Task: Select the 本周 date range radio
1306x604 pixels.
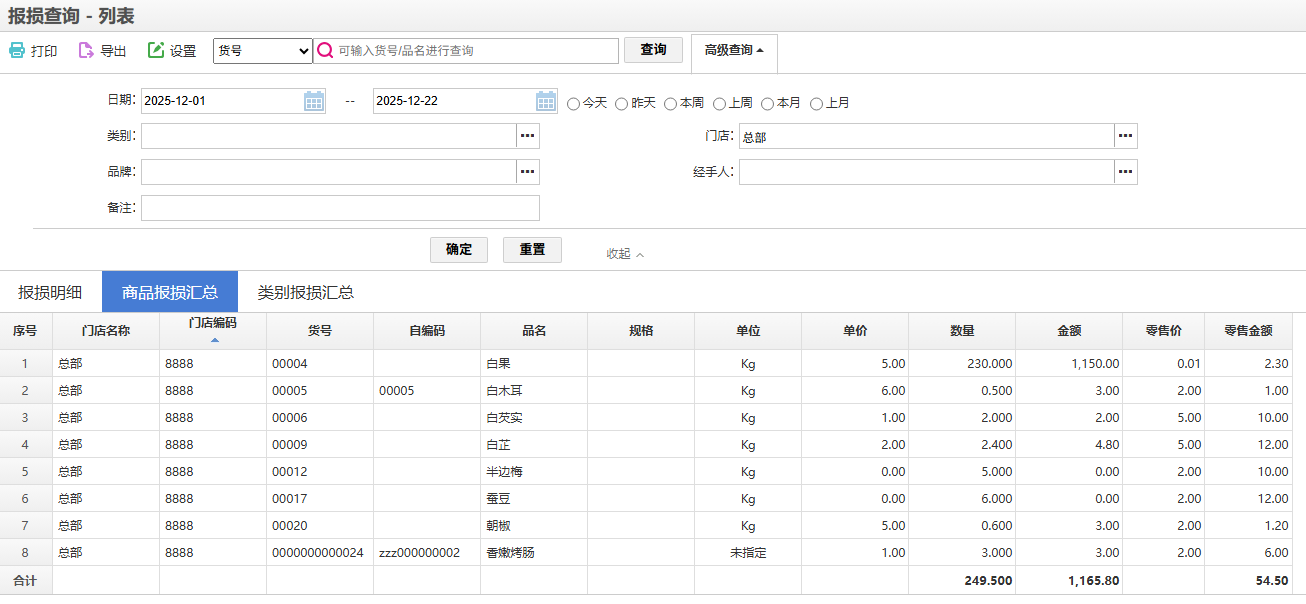Action: pos(671,103)
